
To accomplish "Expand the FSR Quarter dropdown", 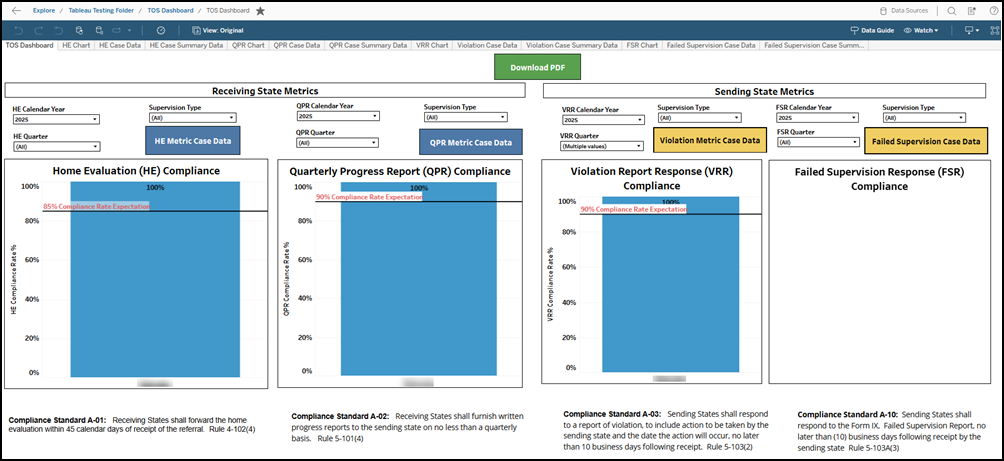I will (x=817, y=142).
